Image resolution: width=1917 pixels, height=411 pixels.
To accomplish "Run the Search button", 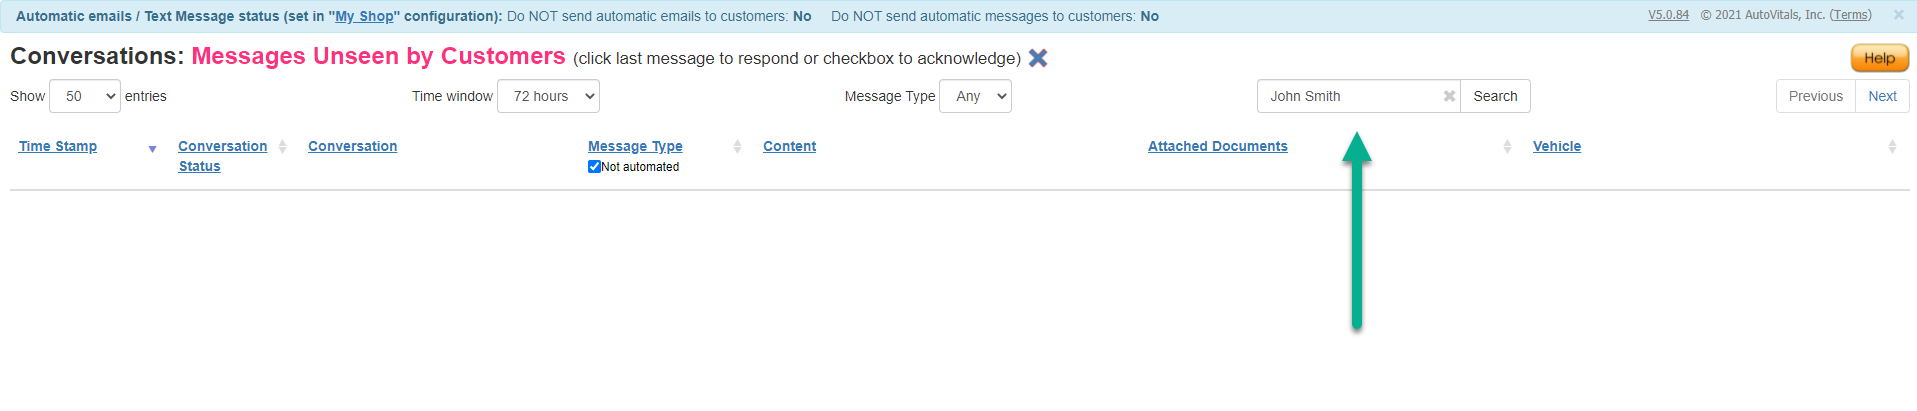I will point(1495,96).
